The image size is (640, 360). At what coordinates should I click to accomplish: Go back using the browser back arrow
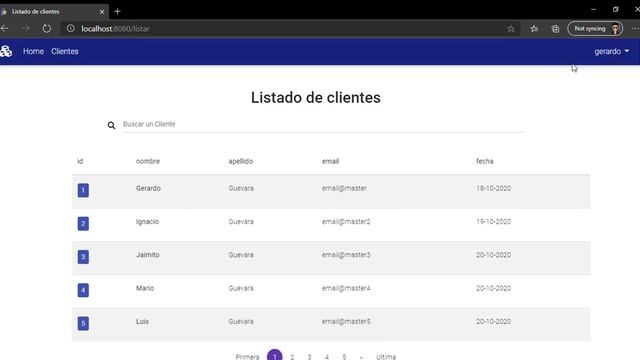coord(4,29)
